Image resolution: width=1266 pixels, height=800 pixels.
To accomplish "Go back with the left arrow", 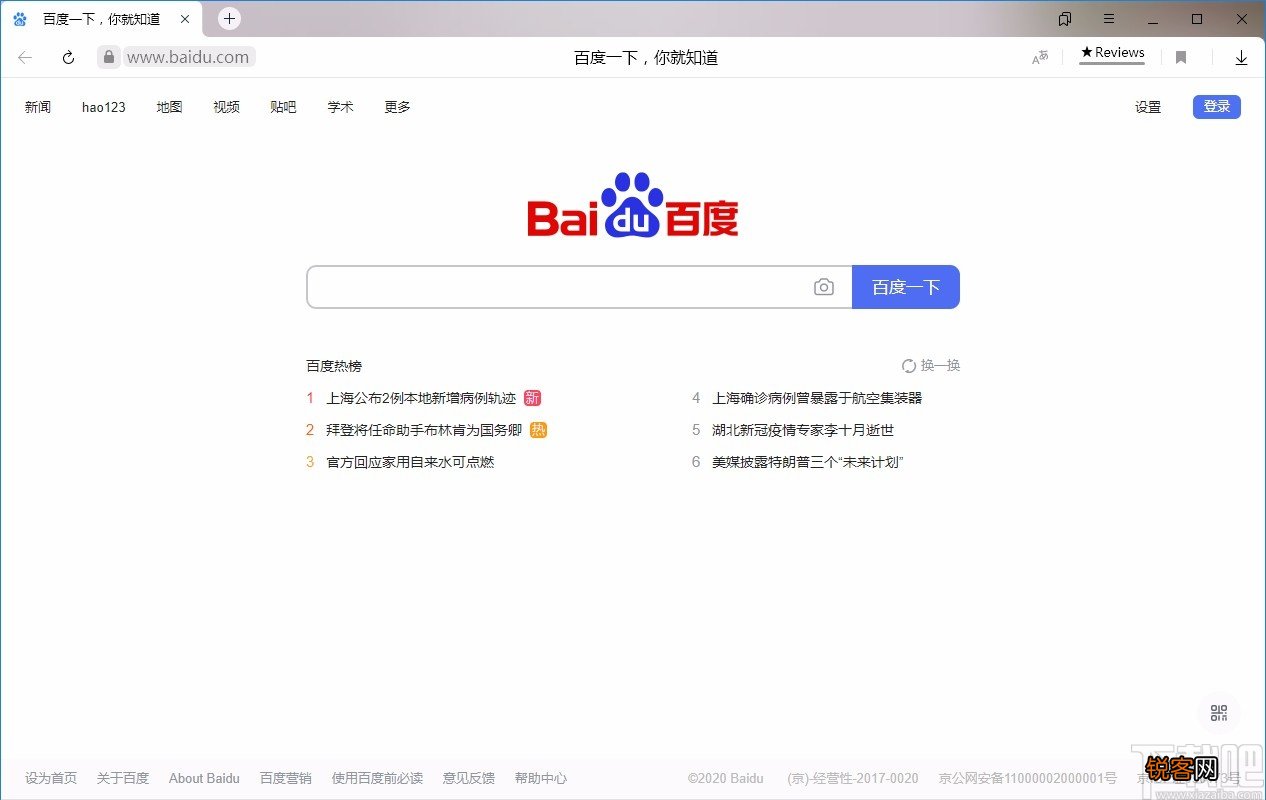I will coord(25,58).
